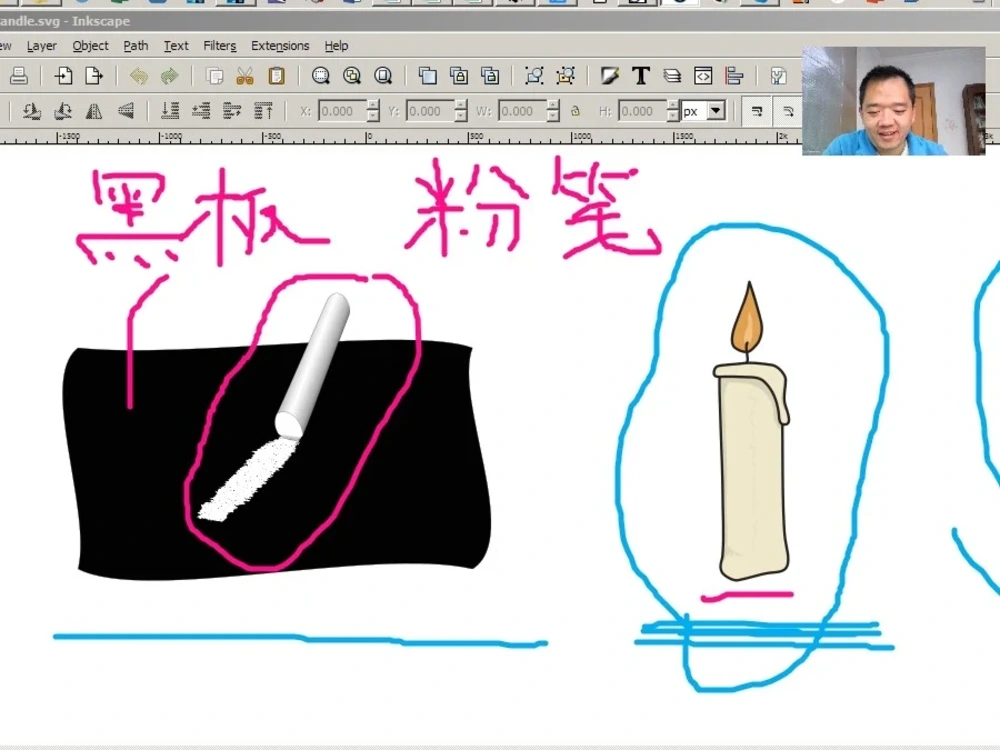Duplicate the selected objects
Viewport: 1000px width, 750px height.
click(427, 76)
